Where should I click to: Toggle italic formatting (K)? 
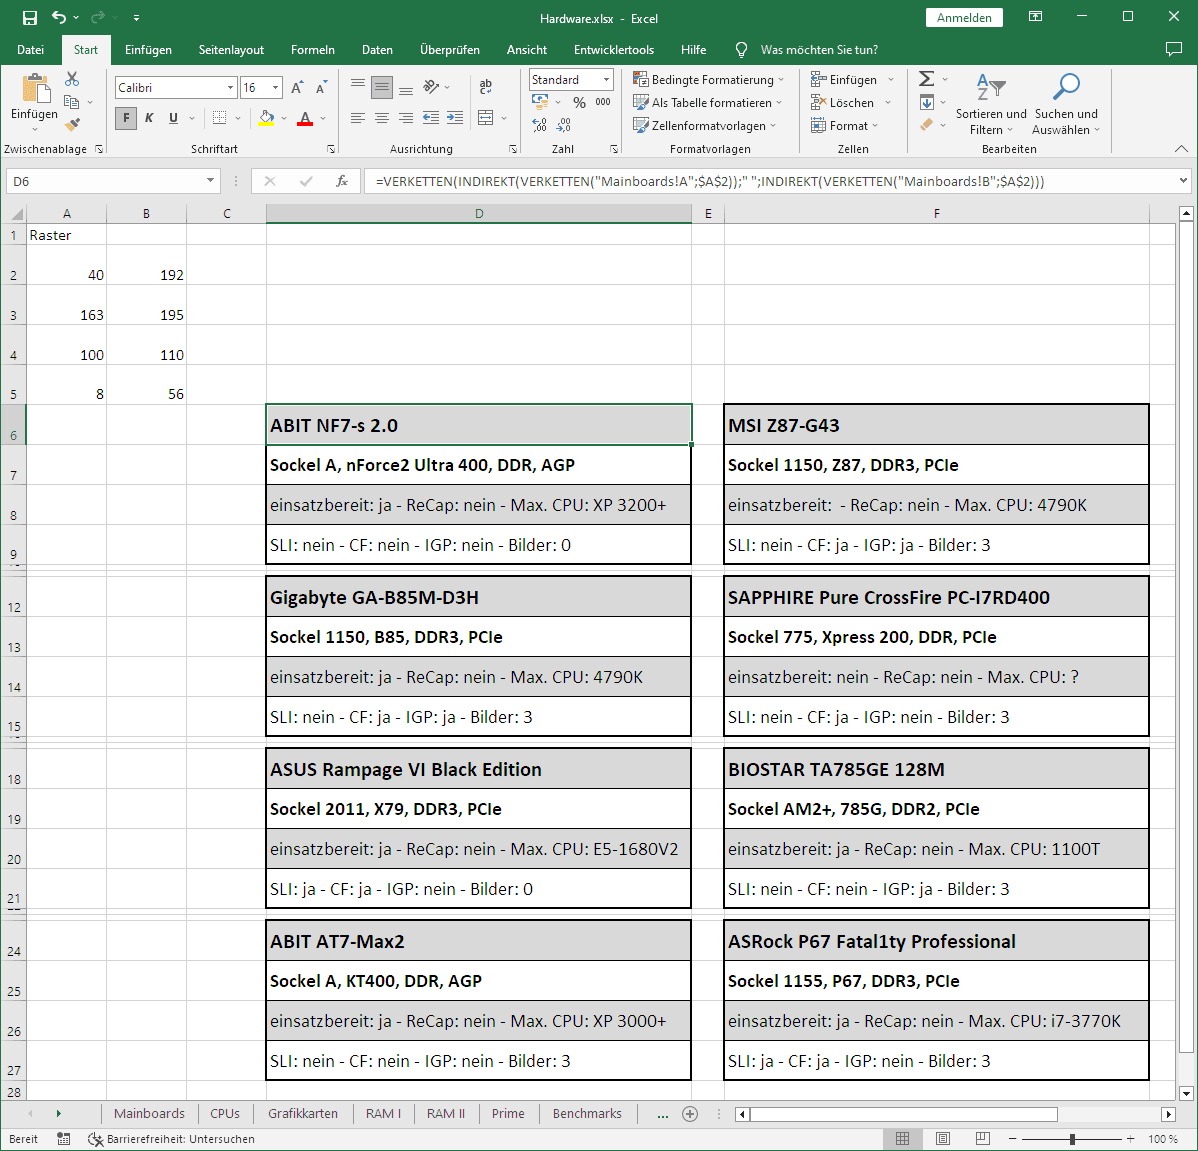tap(150, 118)
